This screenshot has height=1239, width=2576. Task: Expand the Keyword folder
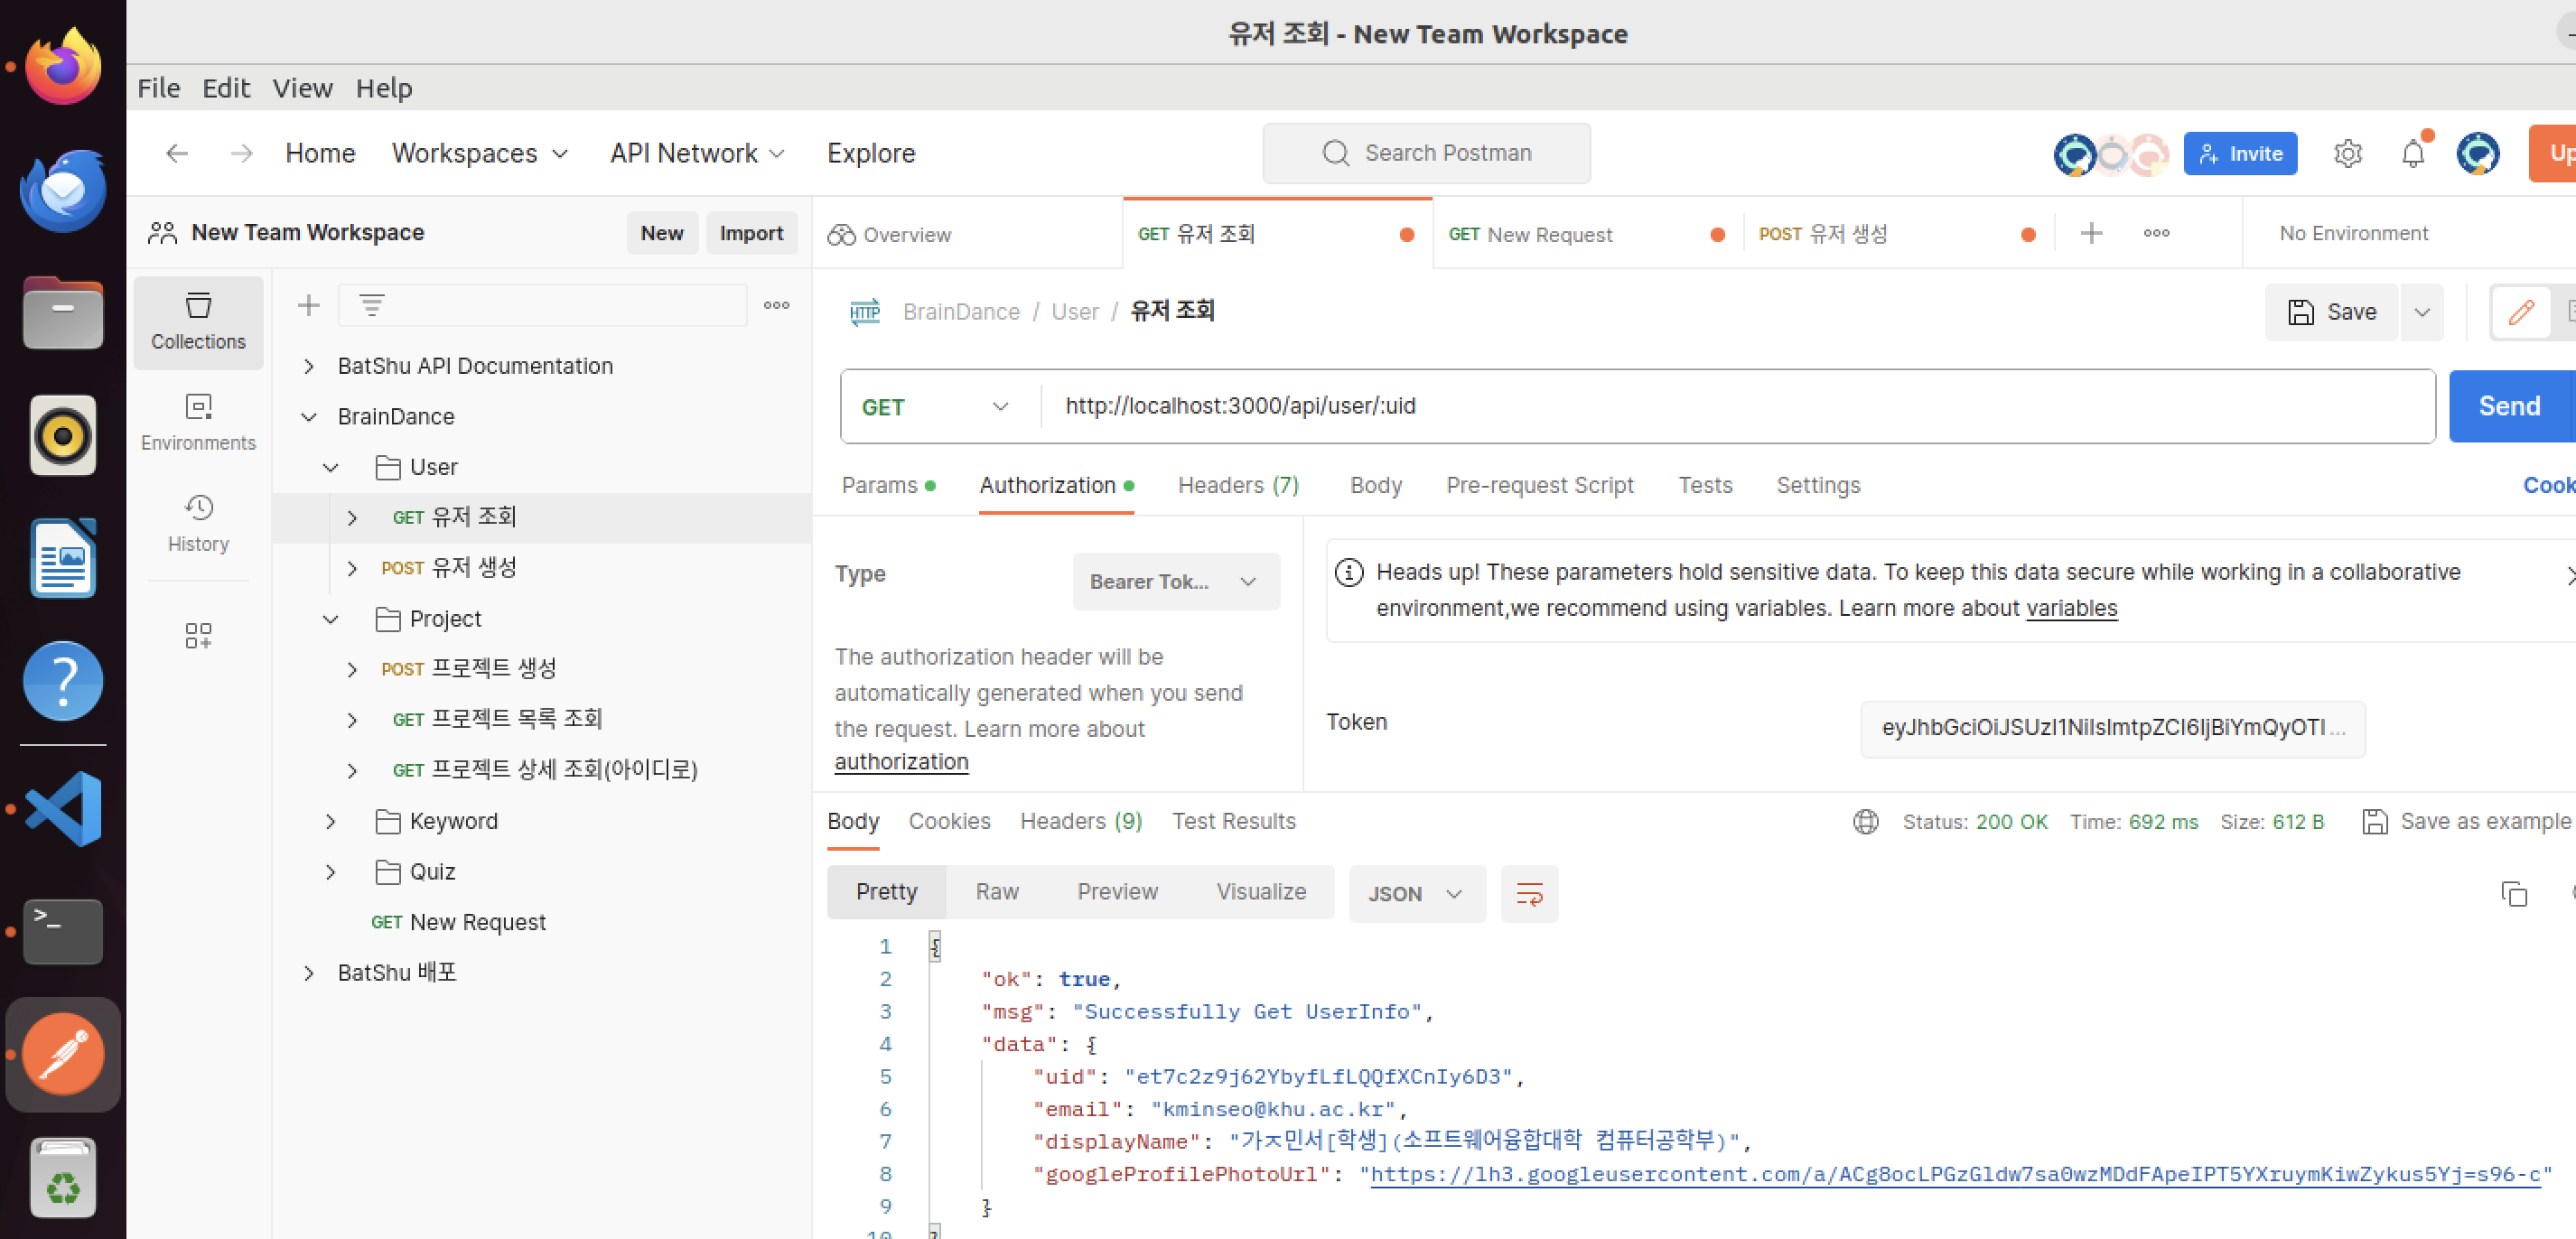click(330, 821)
